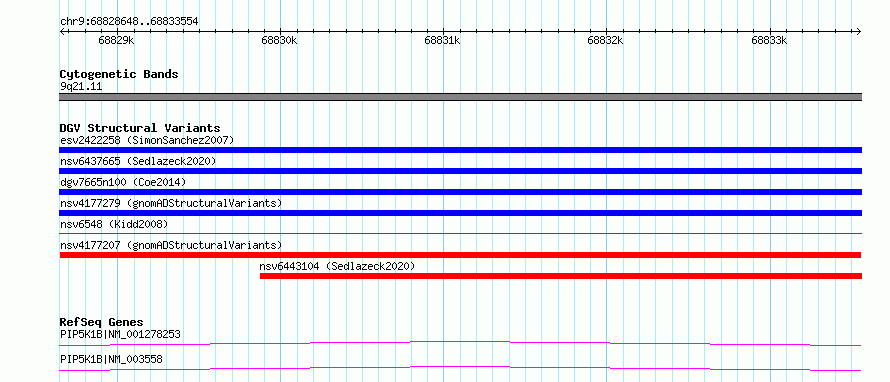Click the Cytogenetic Bands track heading

[119, 74]
